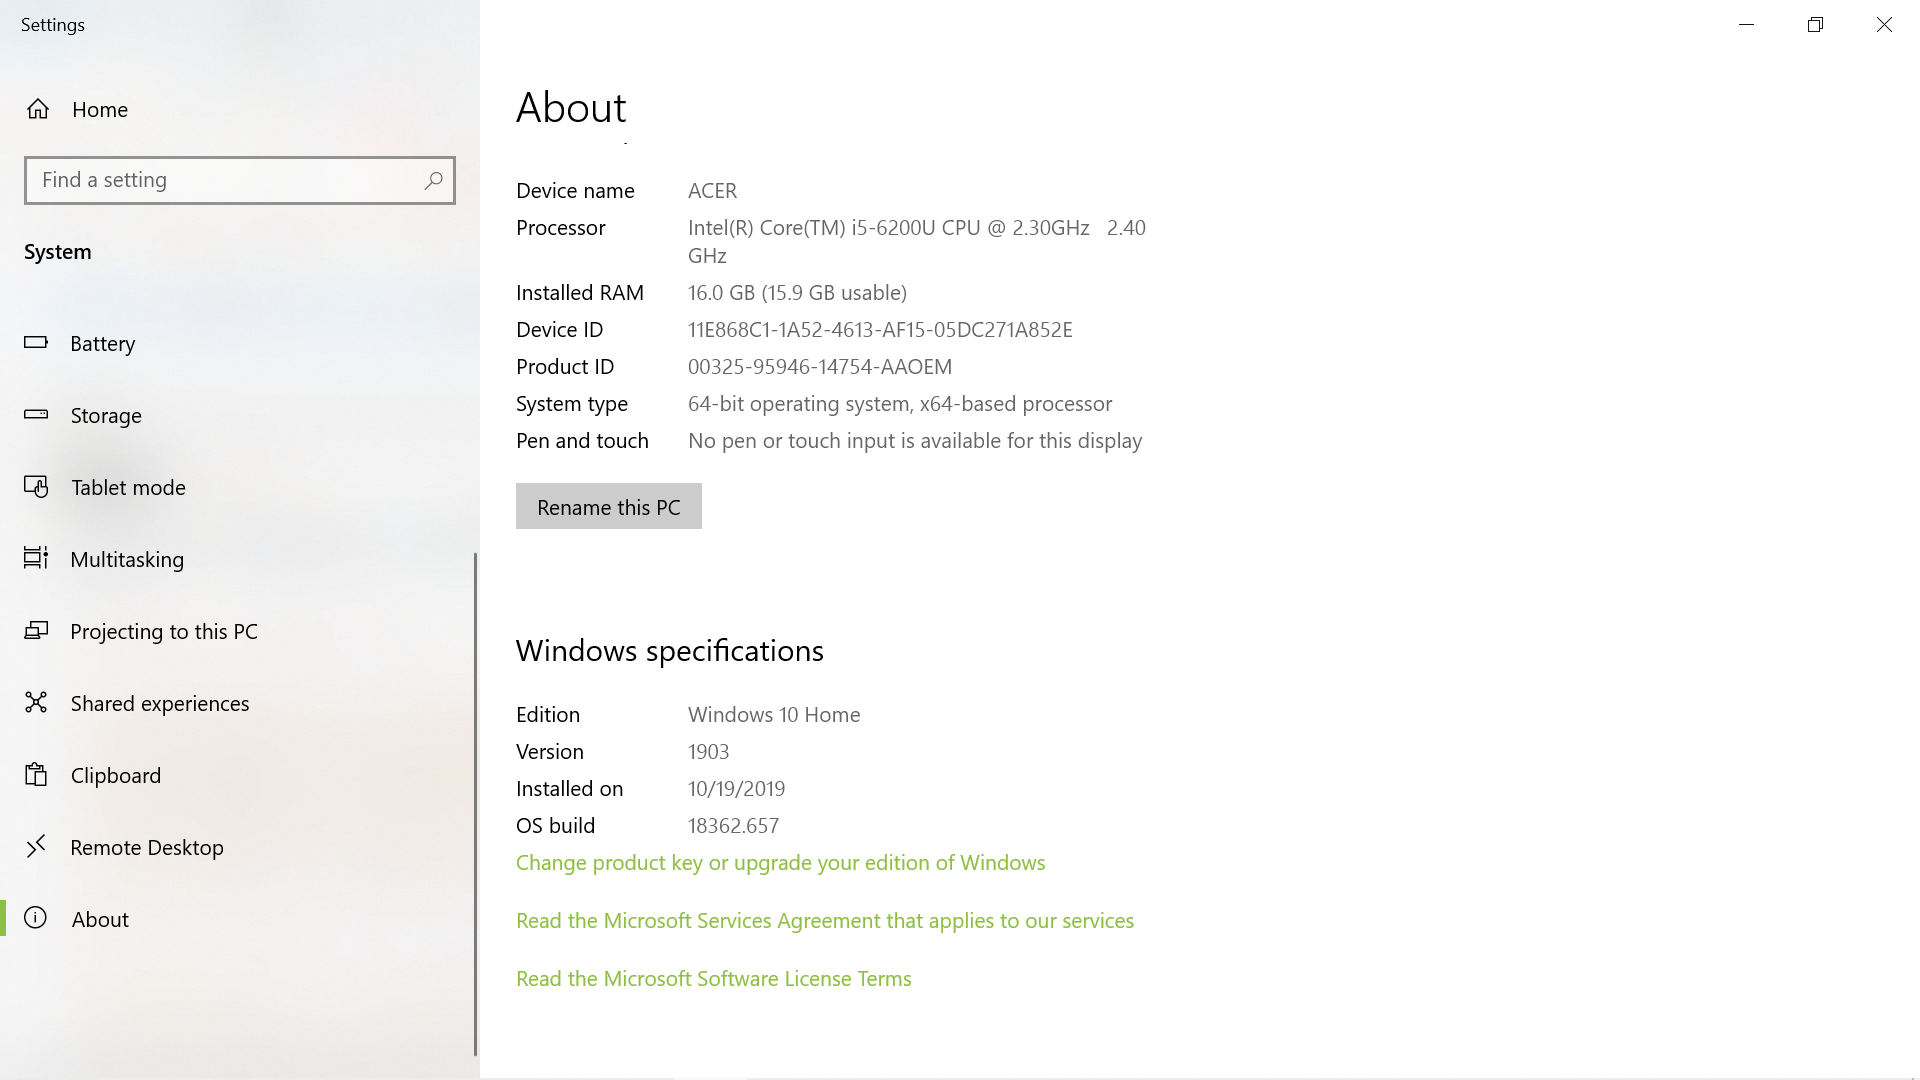This screenshot has width=1920, height=1080.
Task: Click the 16.0 GB installed RAM value
Action: tap(797, 293)
